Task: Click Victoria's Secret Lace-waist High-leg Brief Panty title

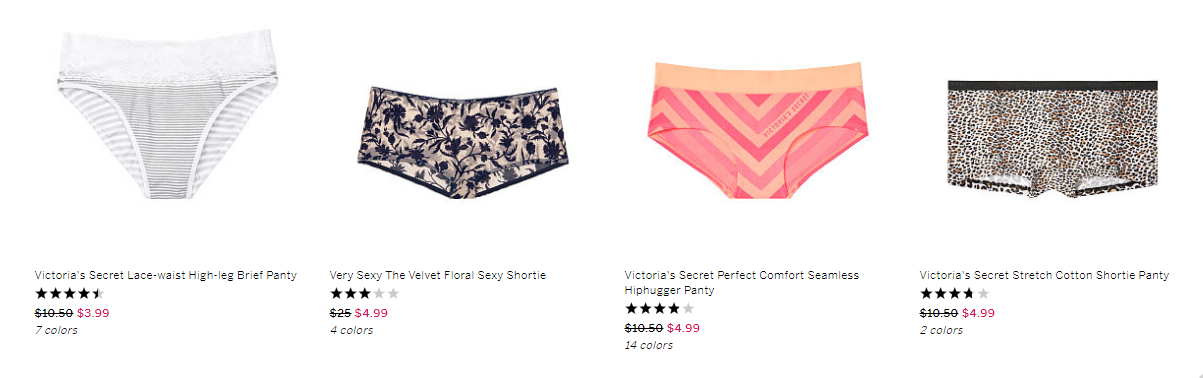Action: (x=166, y=275)
